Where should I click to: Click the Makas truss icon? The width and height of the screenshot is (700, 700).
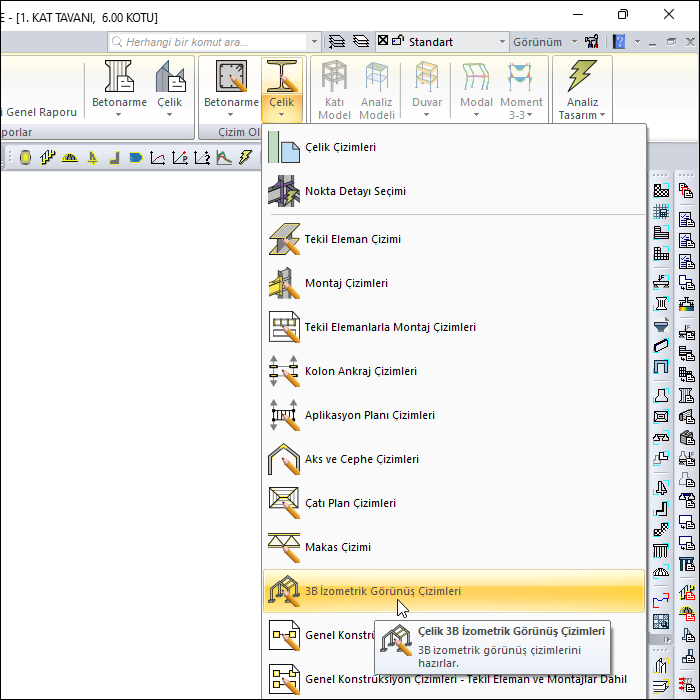pos(284,547)
